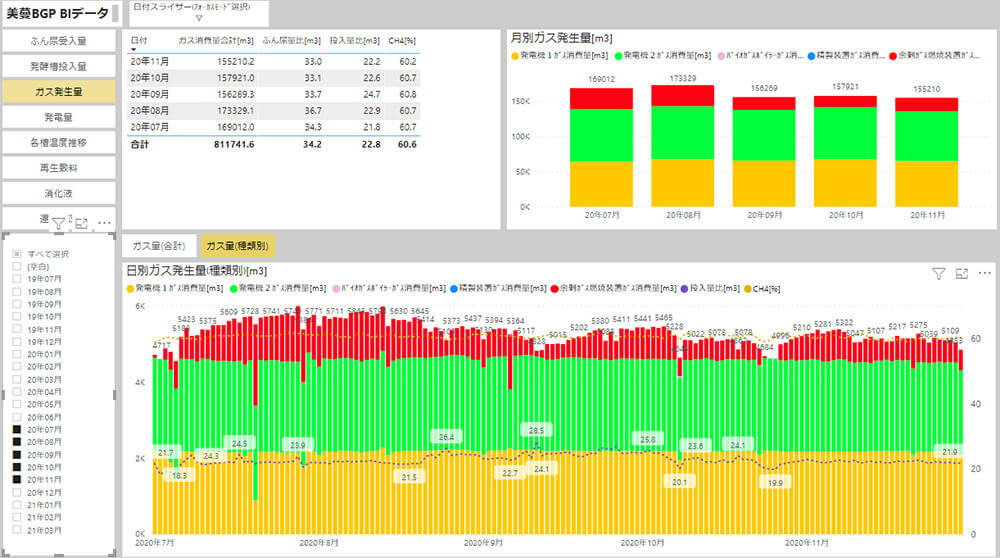Screen dimensions: 1000x558
Task: Expand the 日付スライサー dropdown arrow
Action: (x=198, y=19)
